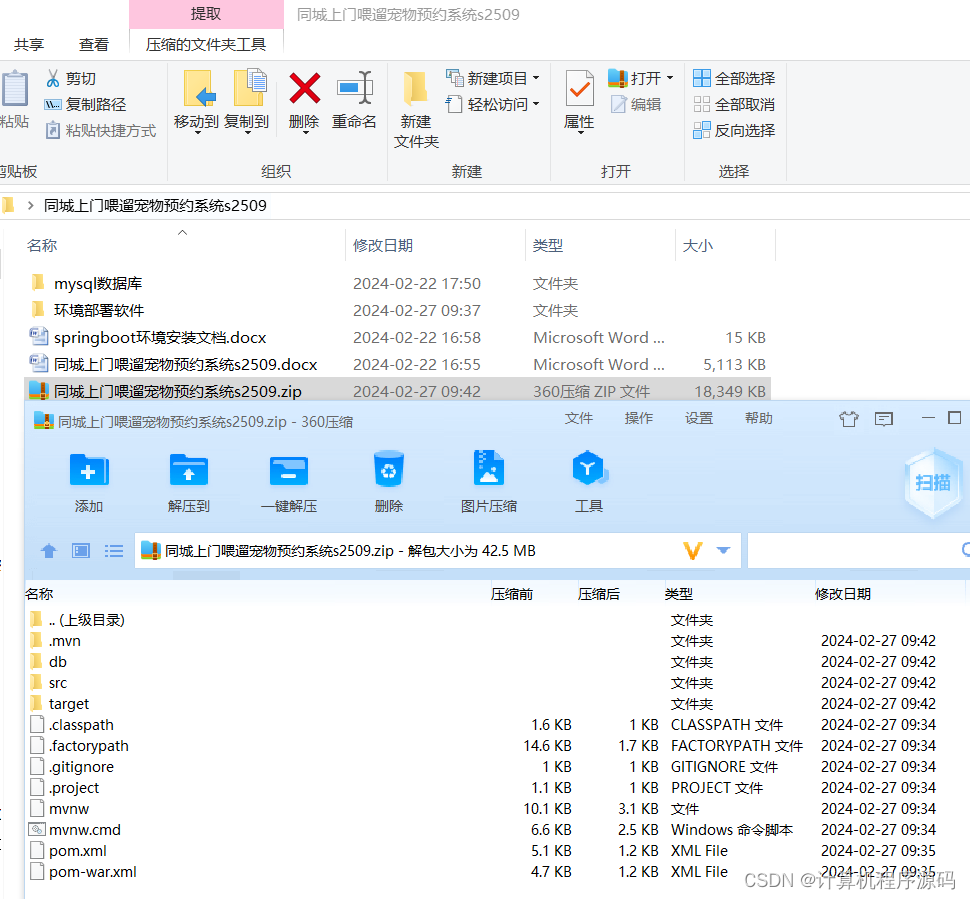The image size is (970, 899).
Task: Select mvnw.cmd in the archive list
Action: 85,830
